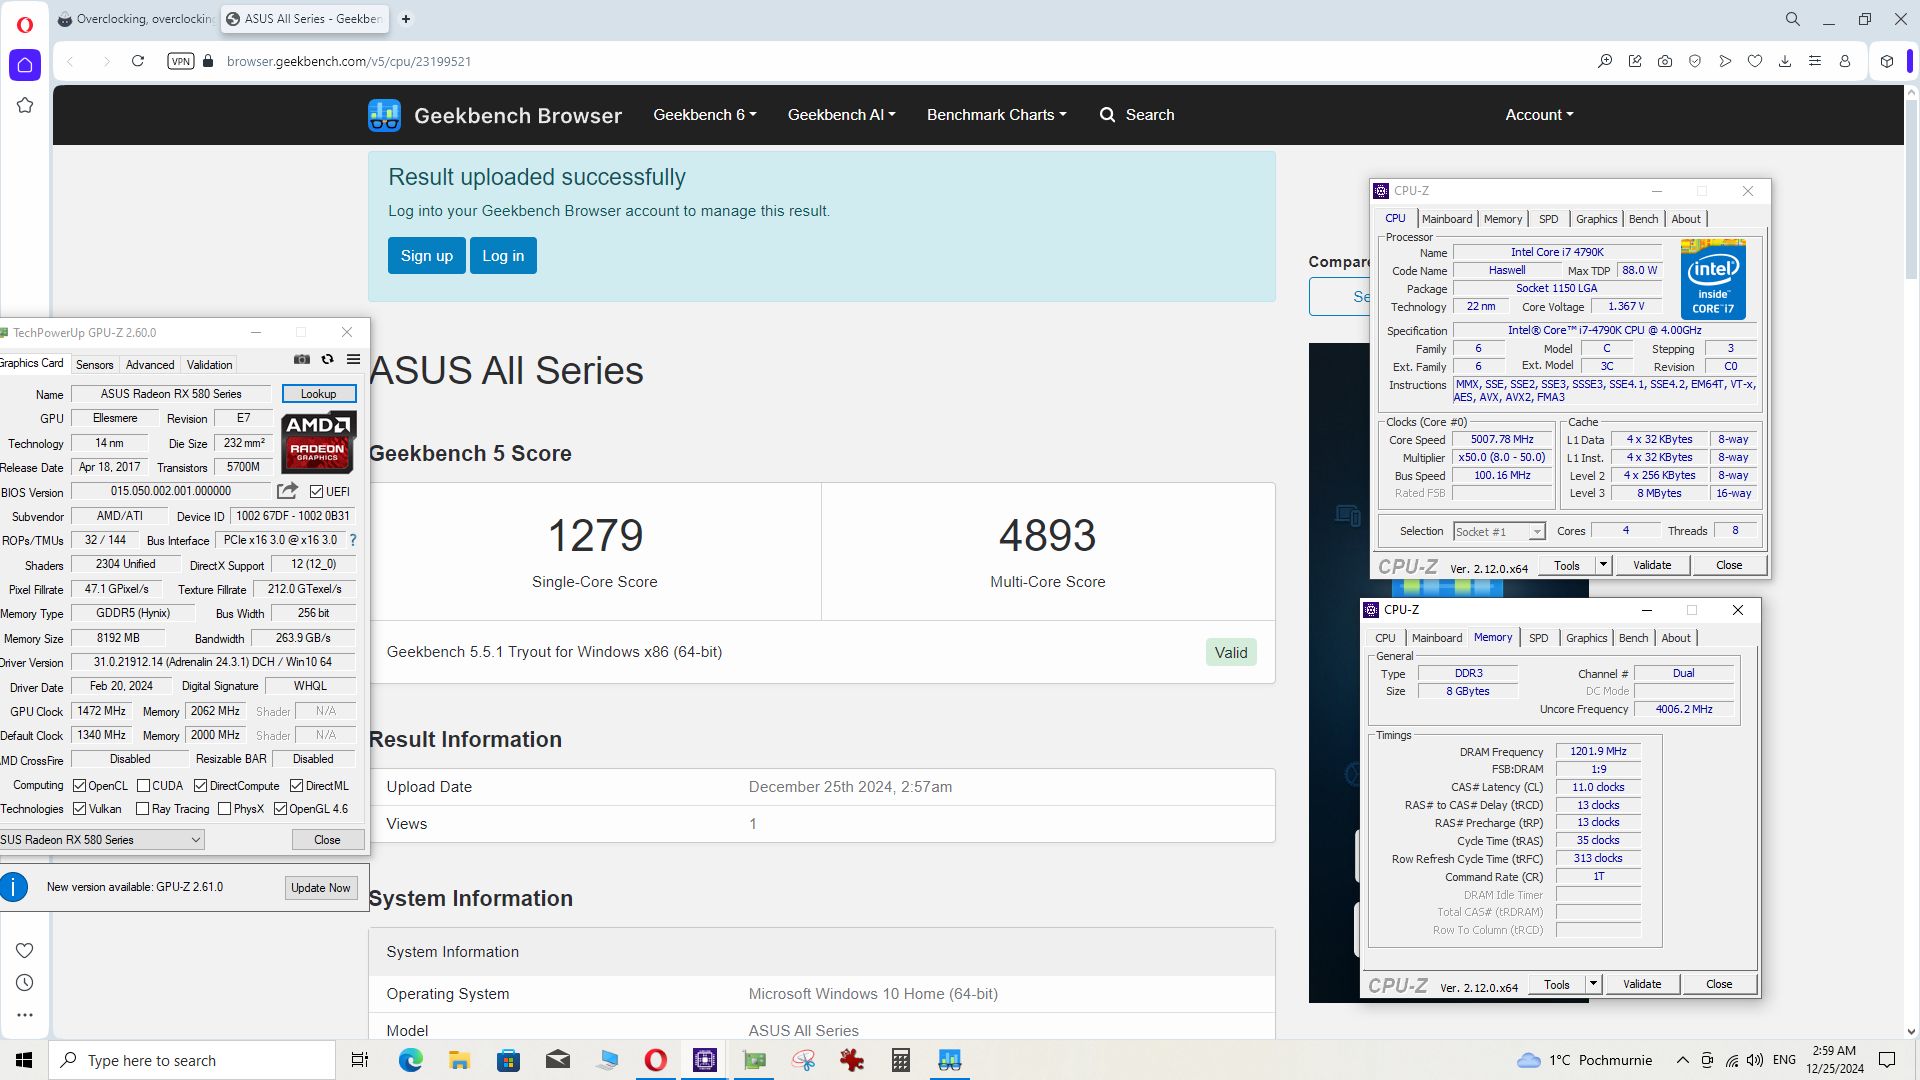
Task: Open Calculator from the taskbar
Action: pos(901,1060)
